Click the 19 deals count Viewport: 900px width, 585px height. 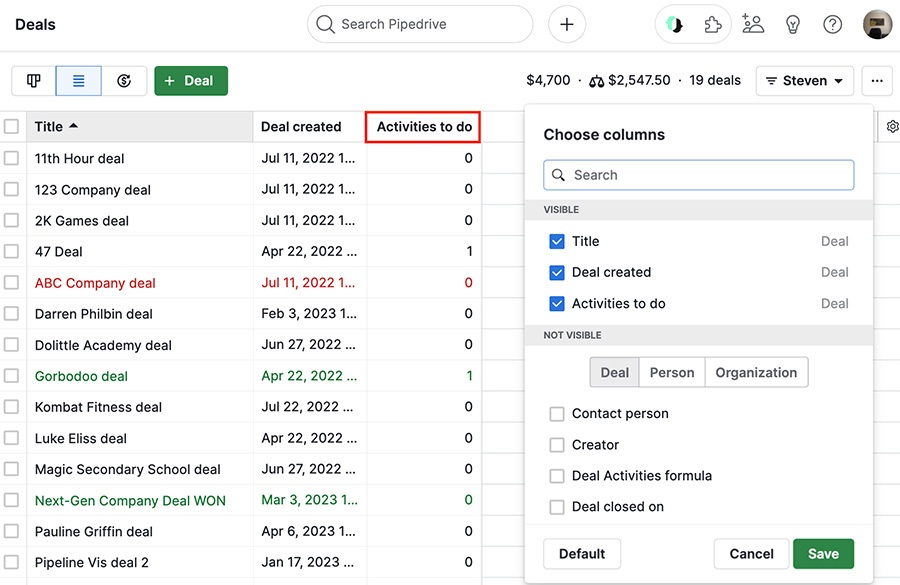pos(715,80)
